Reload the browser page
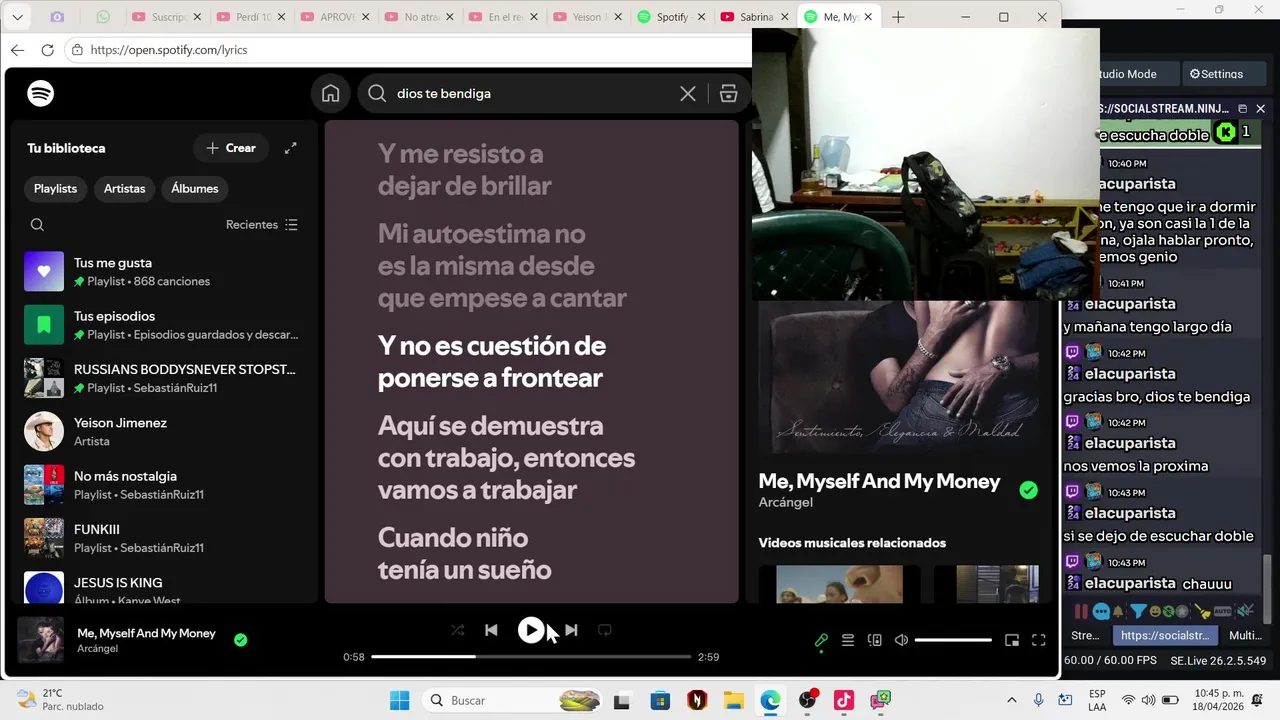This screenshot has height=720, width=1280. 47,50
